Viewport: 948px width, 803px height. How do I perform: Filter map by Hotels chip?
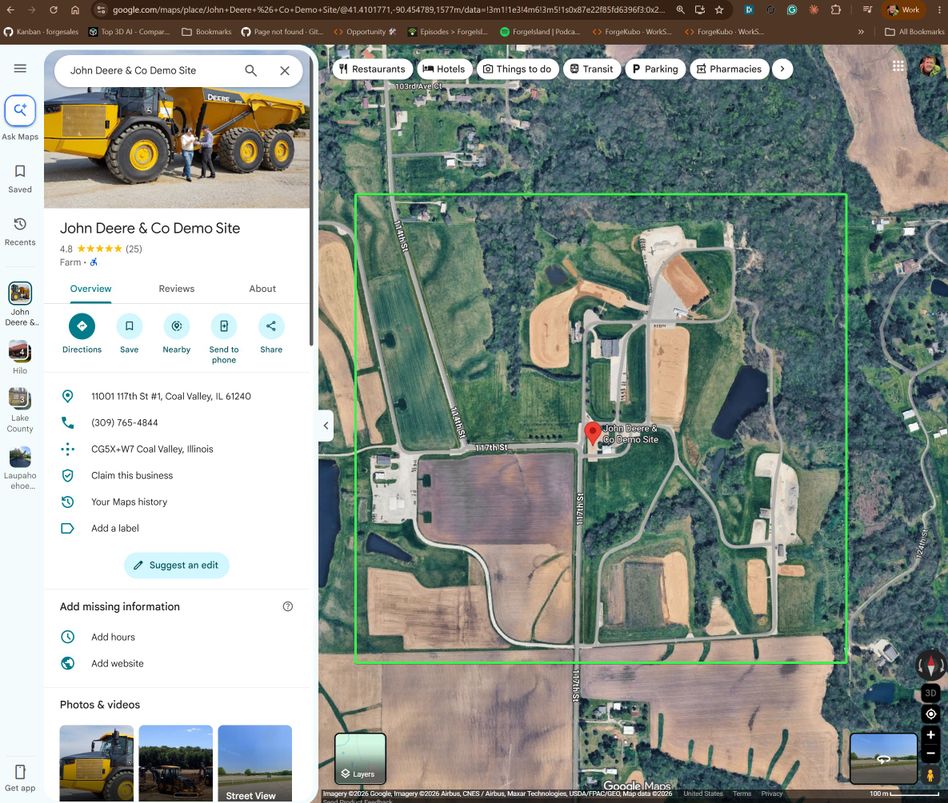click(x=444, y=69)
